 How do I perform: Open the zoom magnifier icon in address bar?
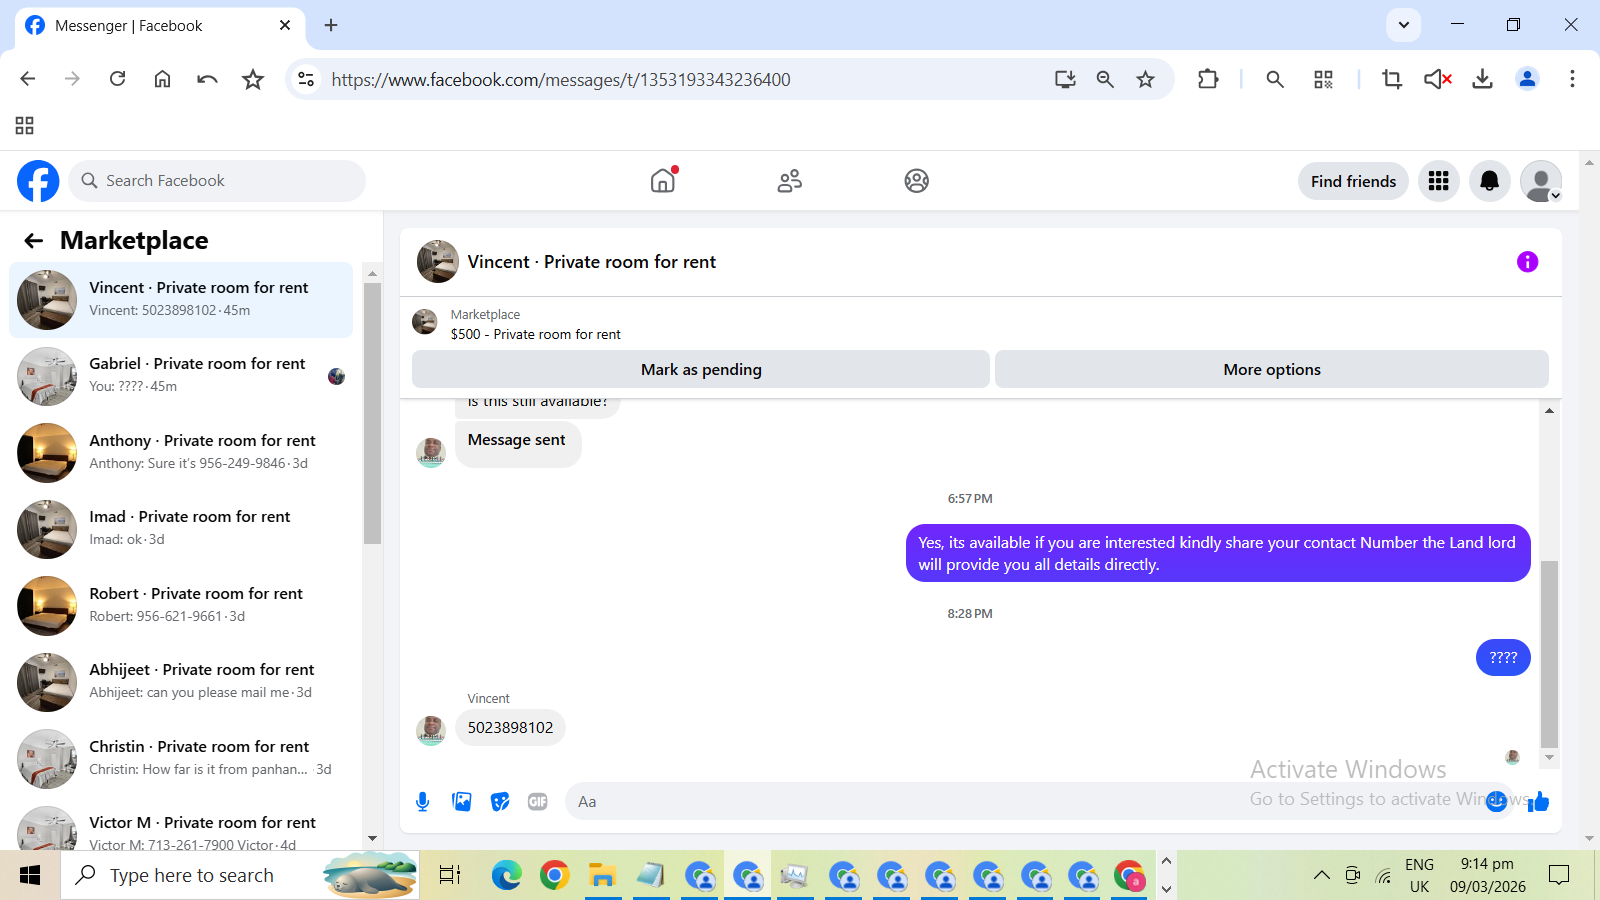point(1105,79)
